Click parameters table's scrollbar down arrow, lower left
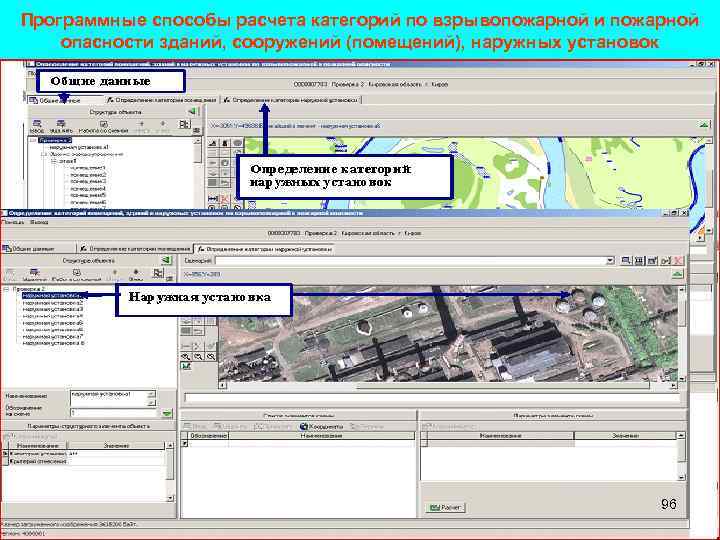Screen dimensions: 720x540 (170, 498)
